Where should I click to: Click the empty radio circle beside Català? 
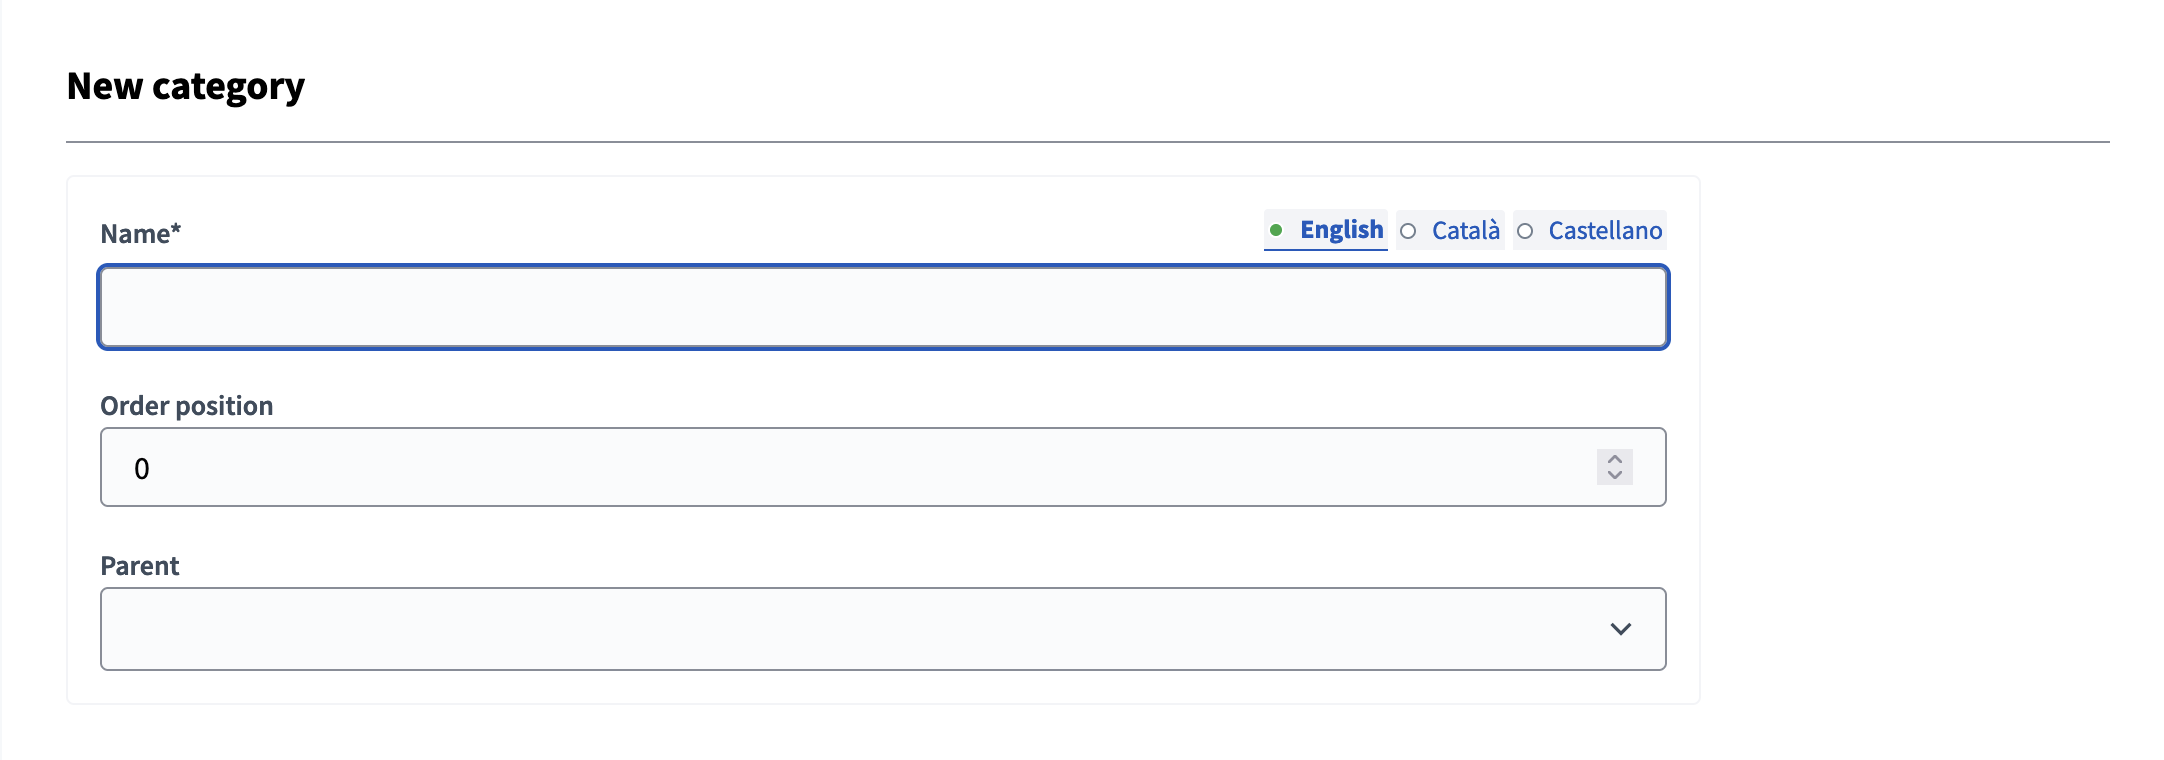click(x=1410, y=230)
